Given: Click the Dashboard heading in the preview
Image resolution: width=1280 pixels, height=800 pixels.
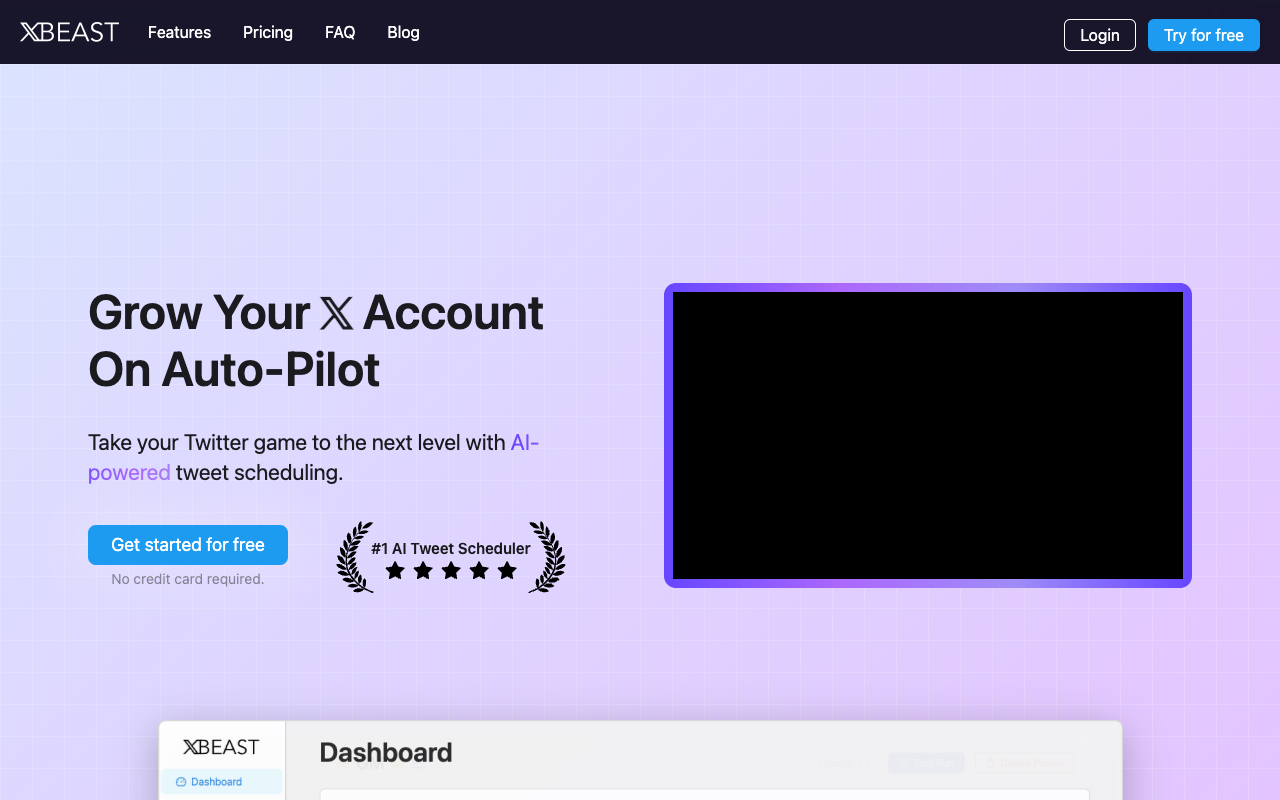Looking at the screenshot, I should tap(386, 753).
